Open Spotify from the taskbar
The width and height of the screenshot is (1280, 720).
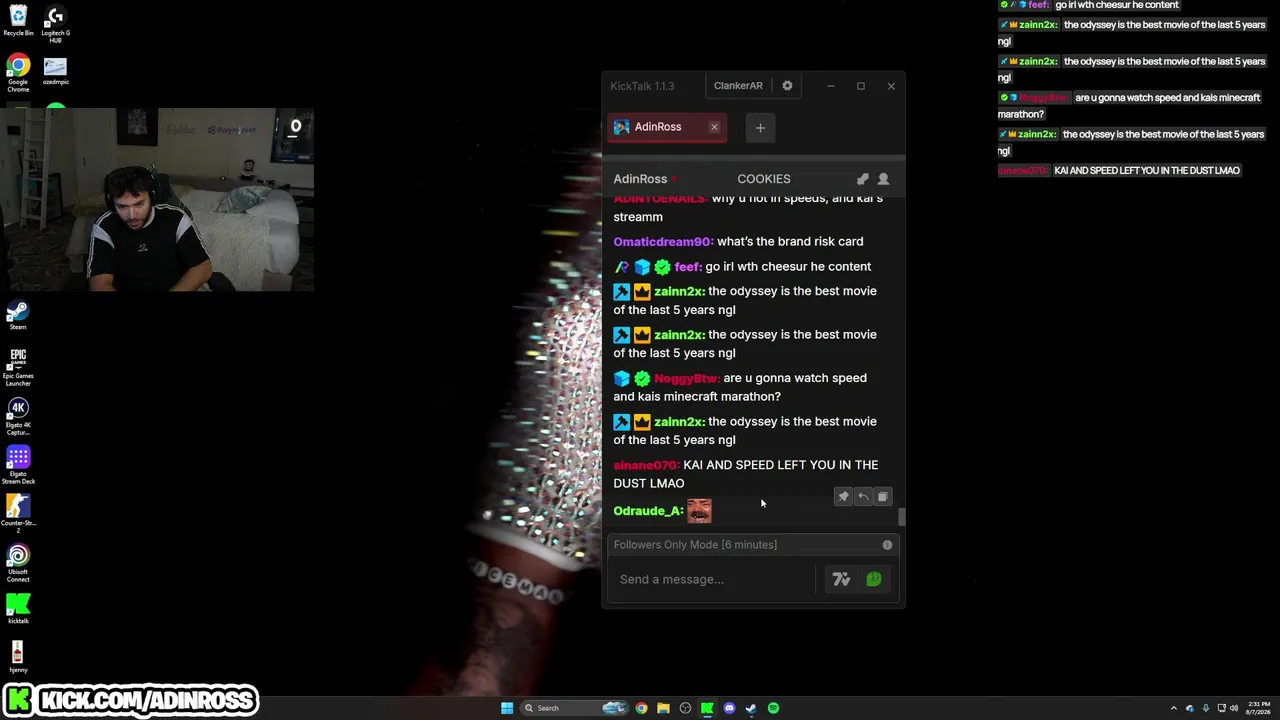pos(773,708)
